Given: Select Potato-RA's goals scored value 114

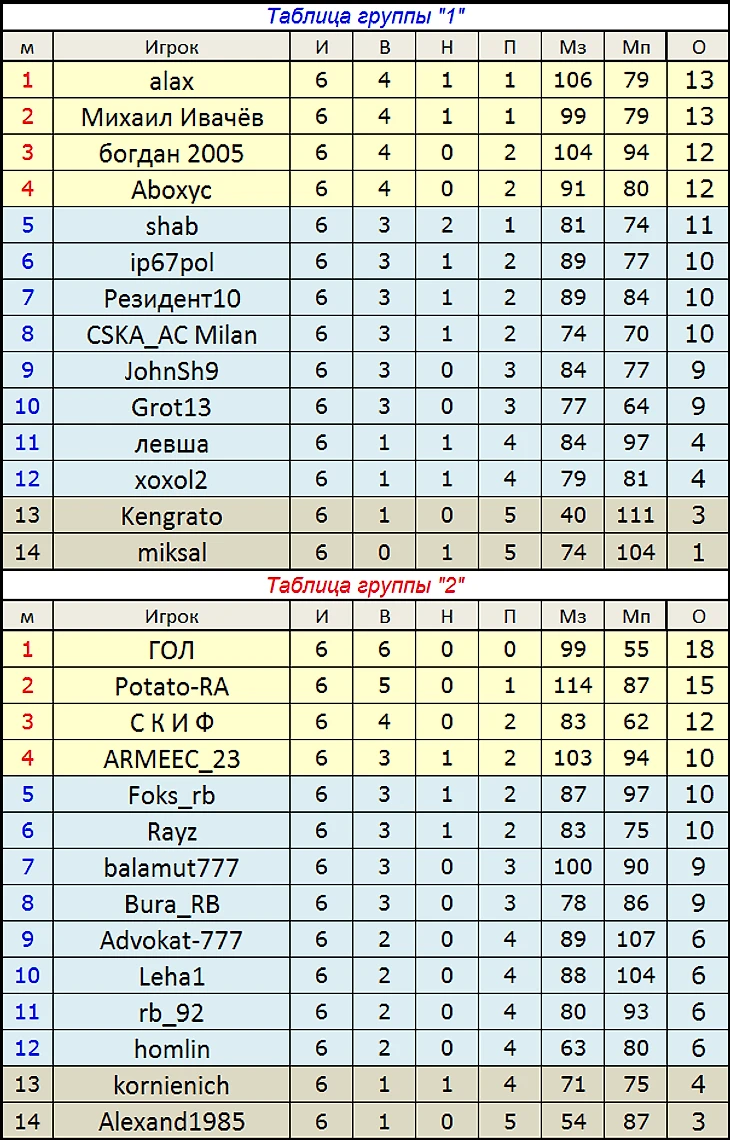Looking at the screenshot, I should coord(572,686).
